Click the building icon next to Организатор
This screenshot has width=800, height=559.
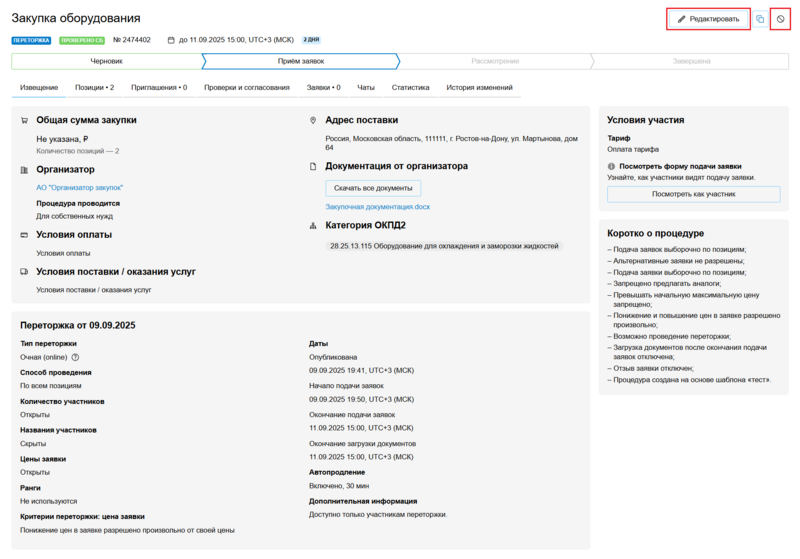[x=25, y=170]
